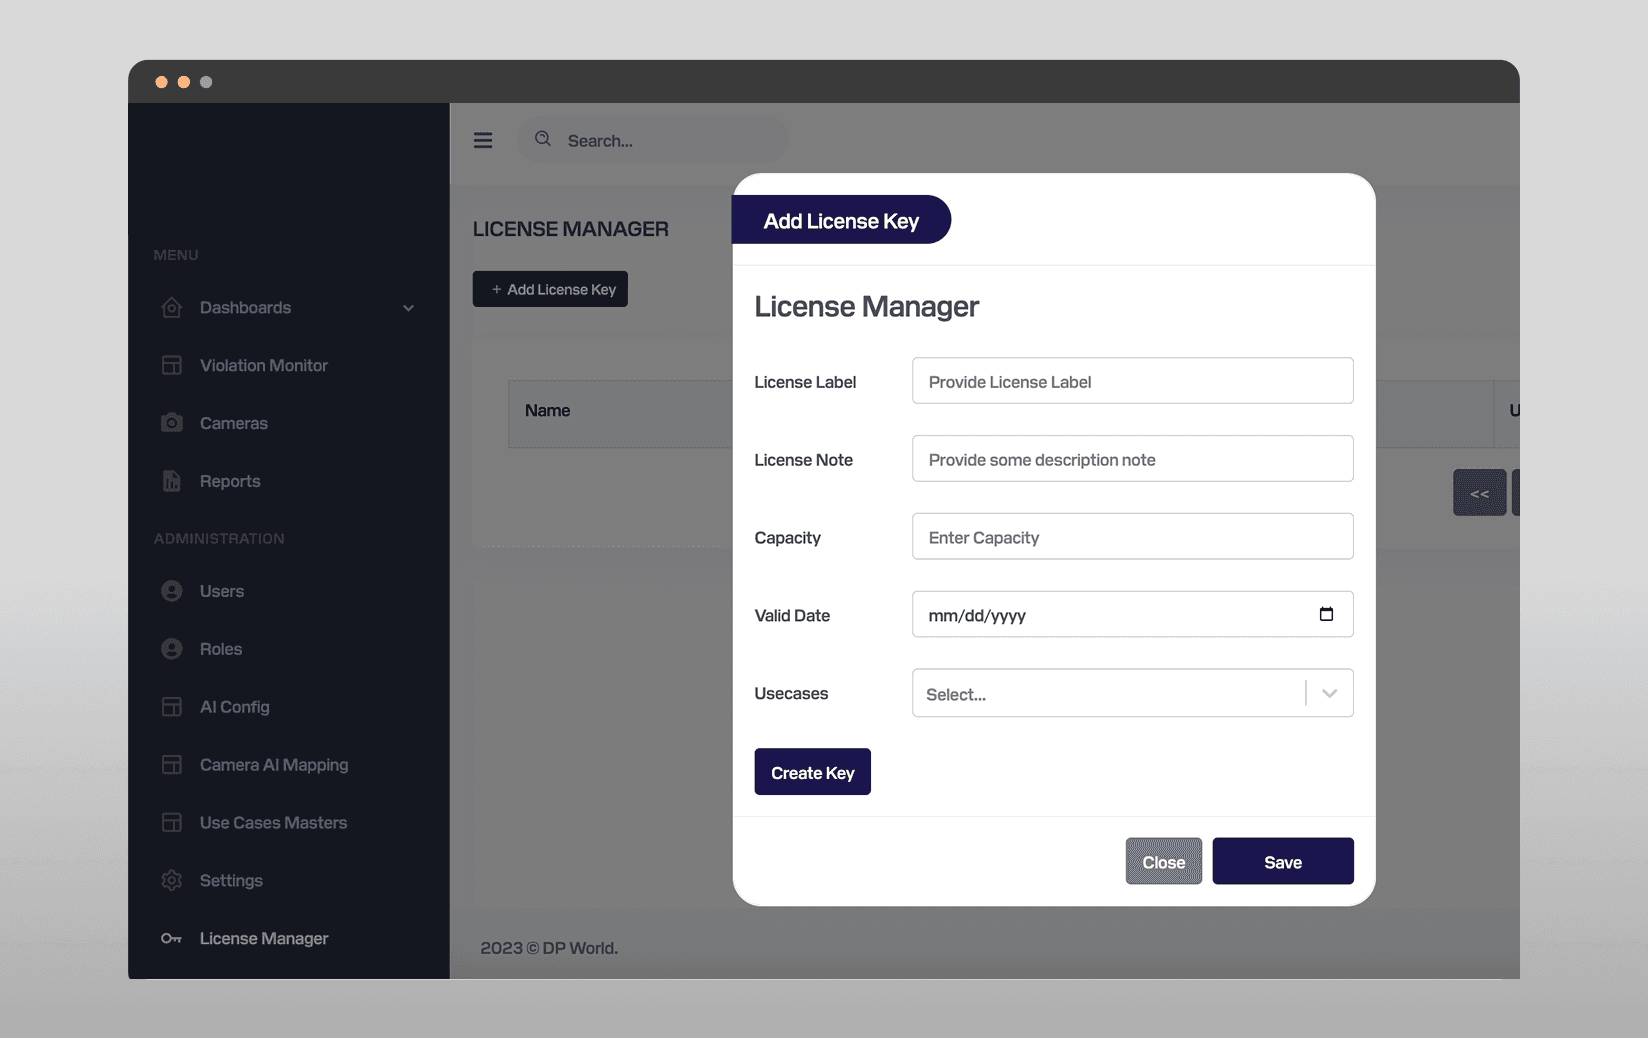Click the Create Key button
1648x1038 pixels.
pyautogui.click(x=812, y=772)
